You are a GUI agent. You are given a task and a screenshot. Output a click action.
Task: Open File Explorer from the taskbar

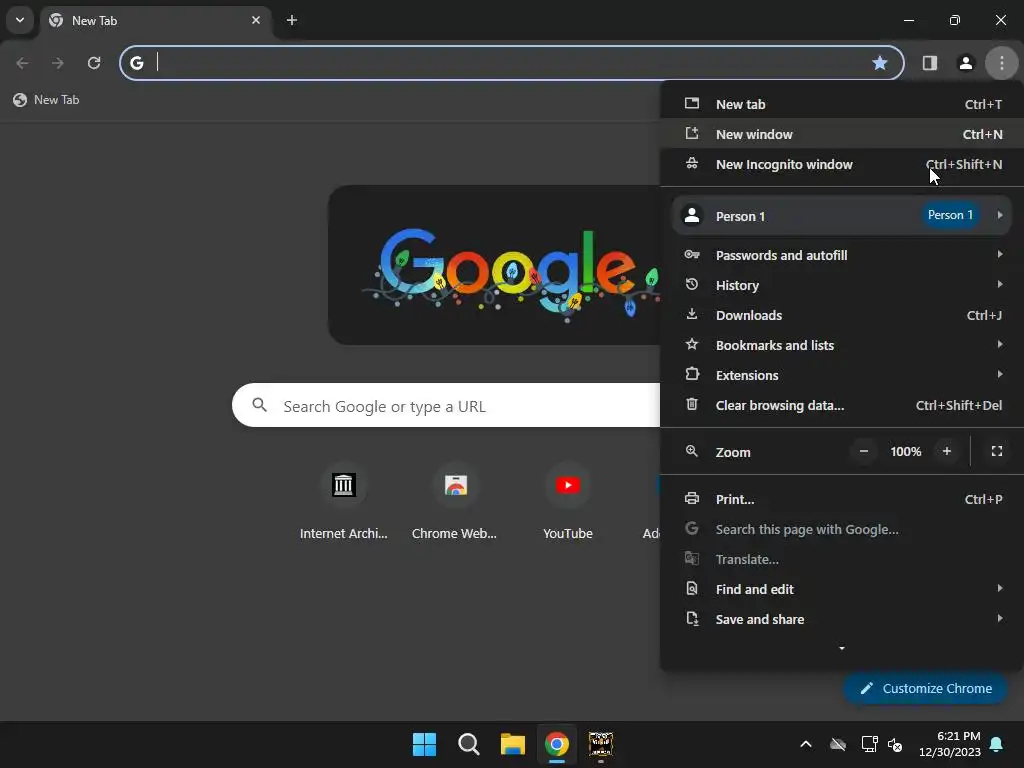coord(513,744)
